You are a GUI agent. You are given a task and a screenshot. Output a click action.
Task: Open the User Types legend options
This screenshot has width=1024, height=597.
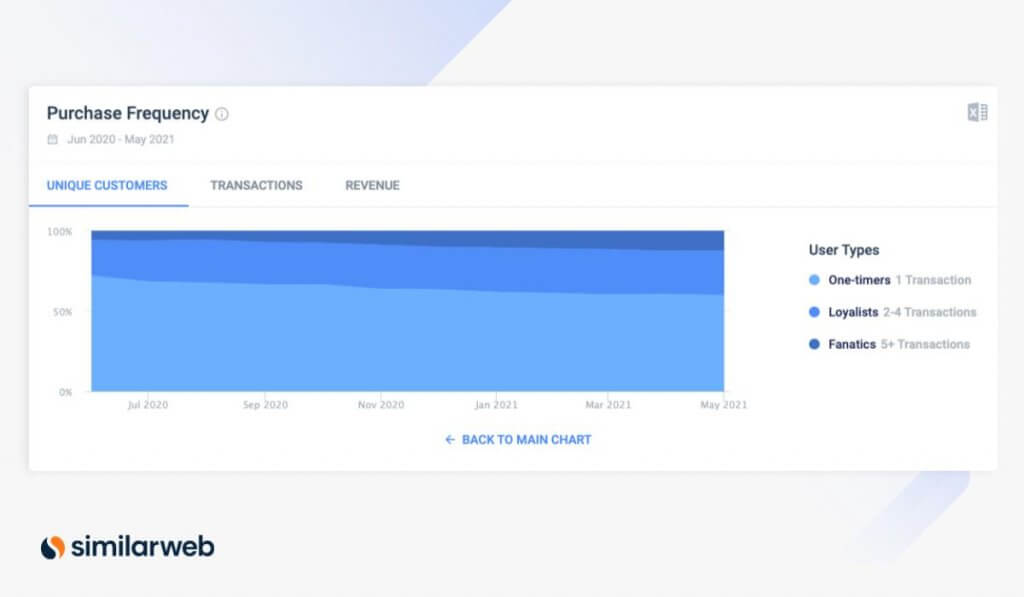point(843,250)
